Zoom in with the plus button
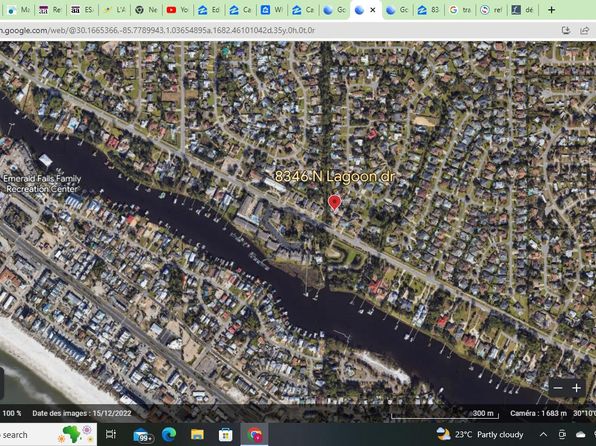This screenshot has width=596, height=446. pos(576,388)
